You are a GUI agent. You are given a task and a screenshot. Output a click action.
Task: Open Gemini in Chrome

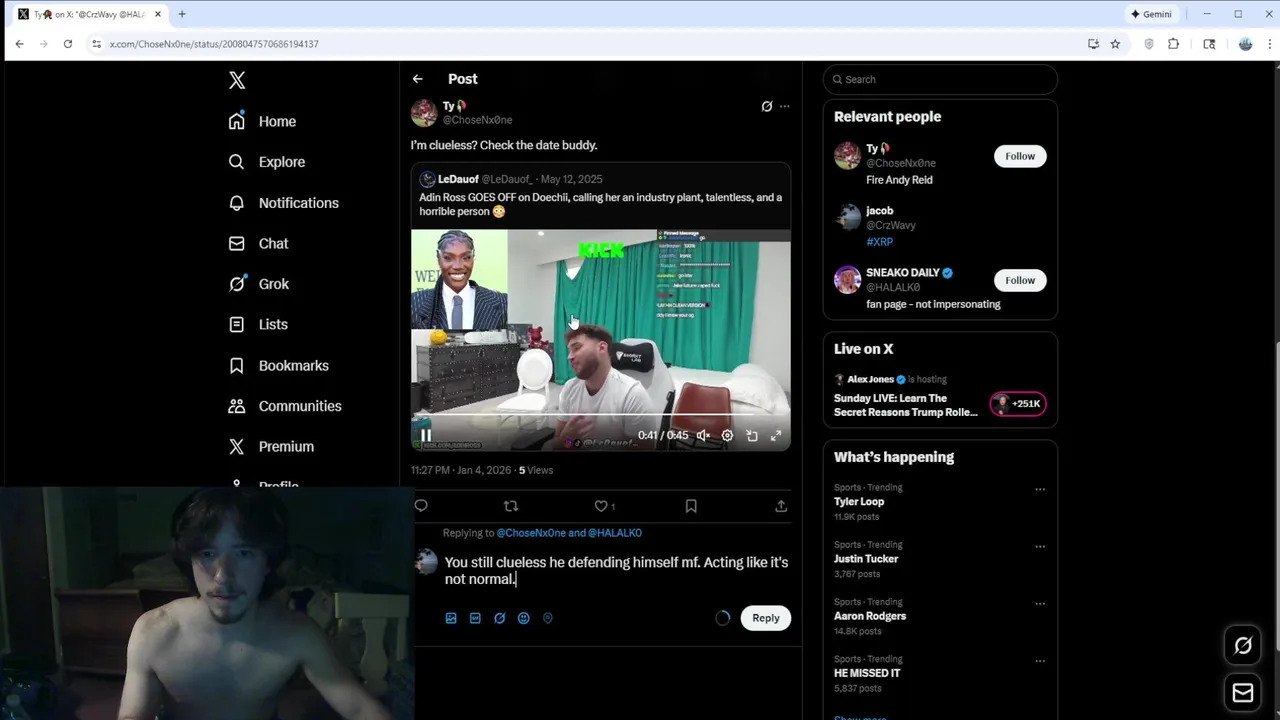coord(1151,14)
